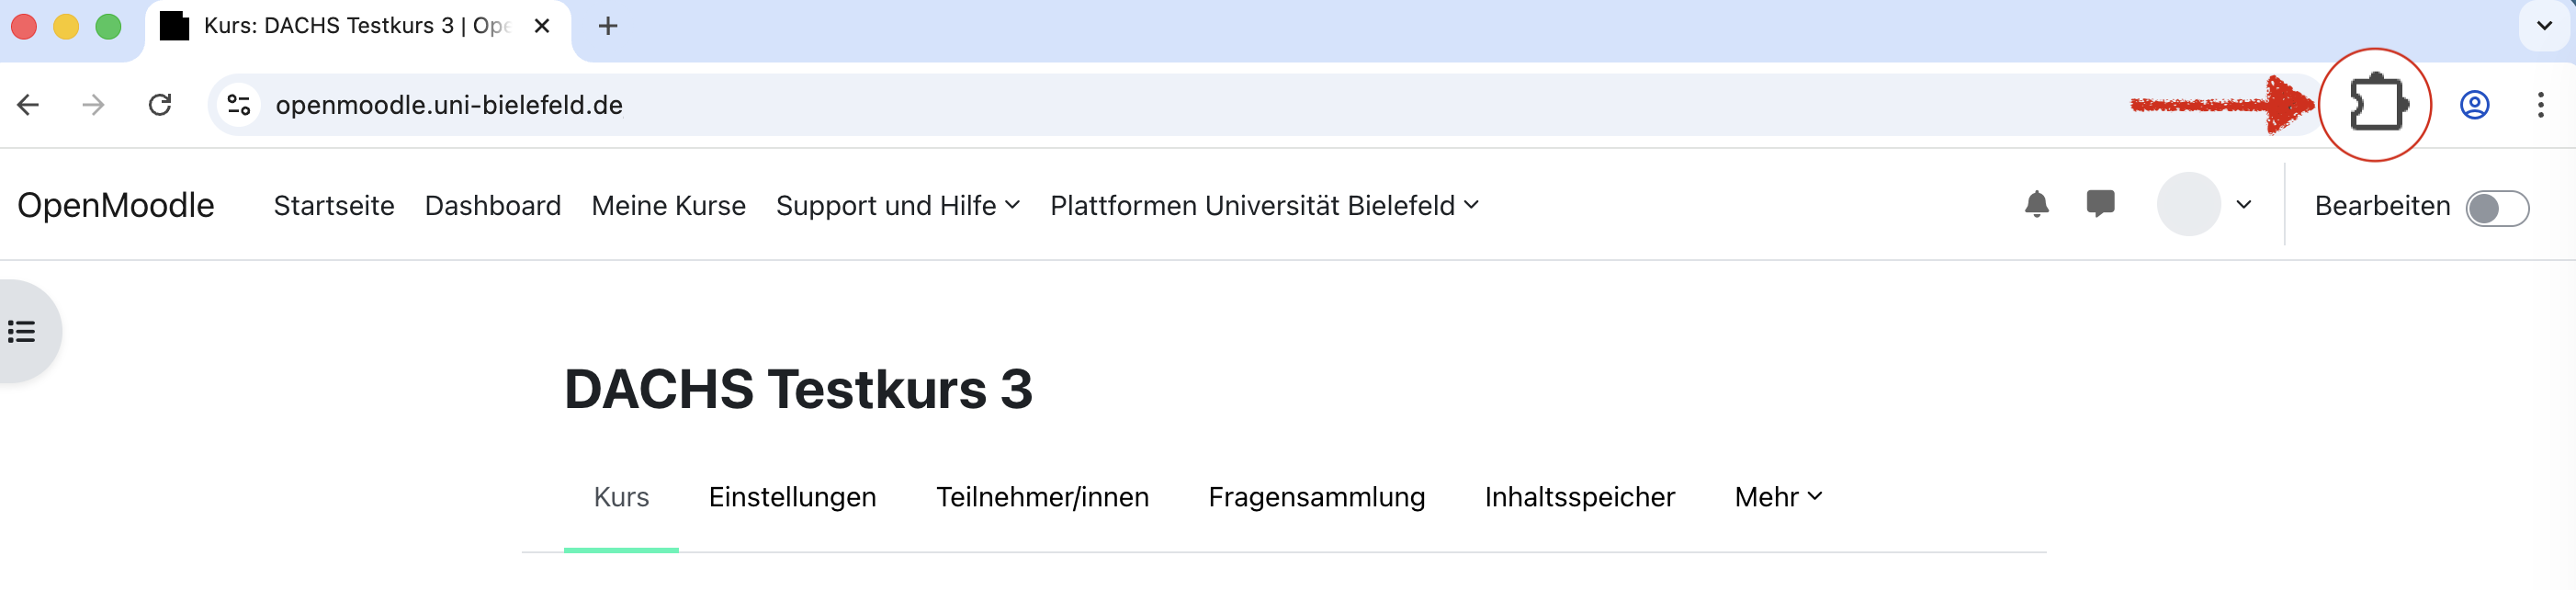
Task: Open the Chrome extensions puzzle icon
Action: coord(2378,105)
